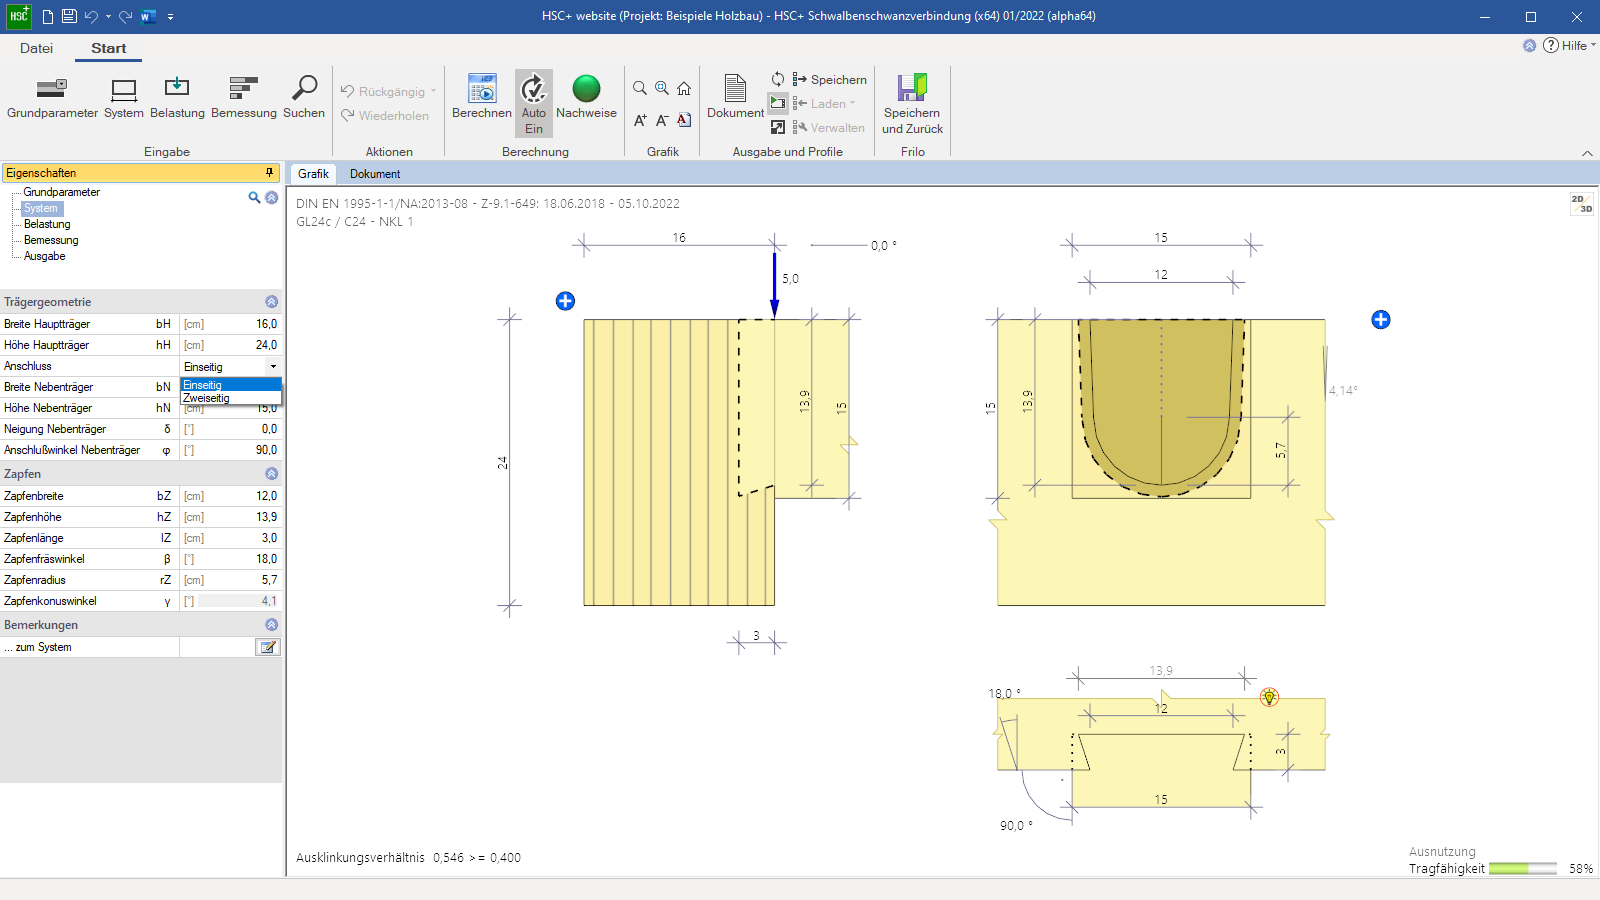Select Zweiseitig in the Anschluss list
The width and height of the screenshot is (1600, 900).
[x=231, y=398]
